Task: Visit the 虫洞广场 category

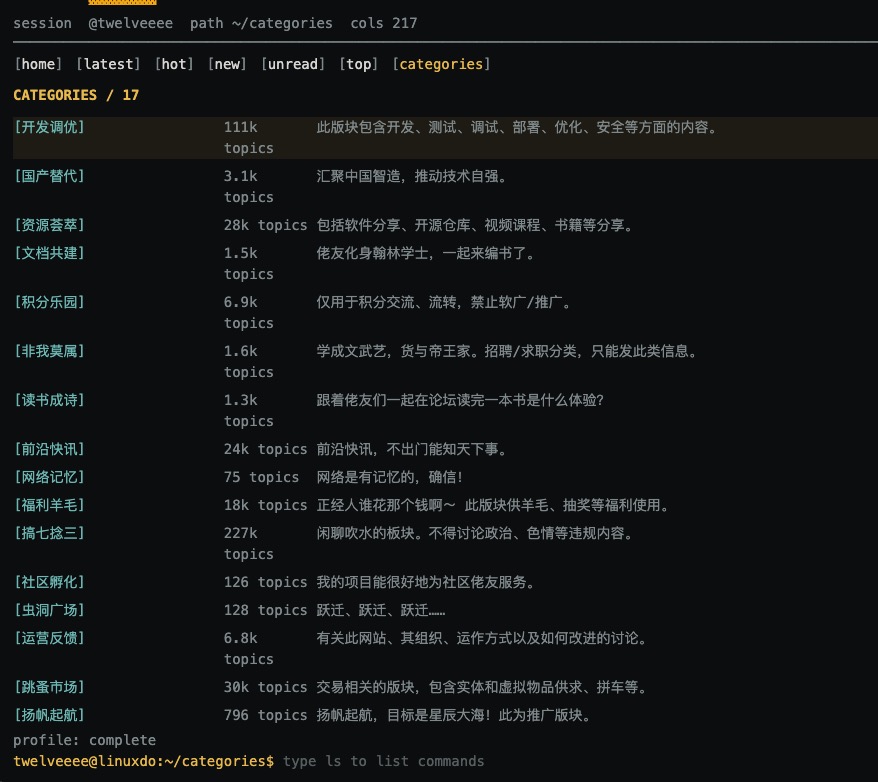Action: coord(49,610)
